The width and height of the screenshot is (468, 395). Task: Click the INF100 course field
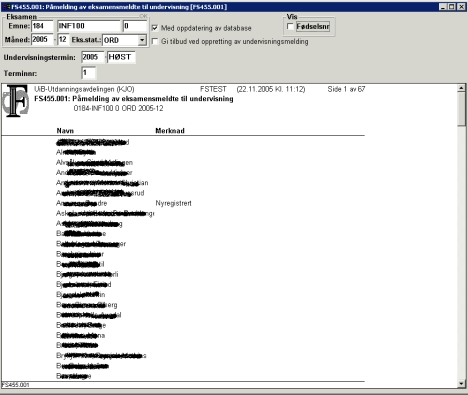(89, 26)
